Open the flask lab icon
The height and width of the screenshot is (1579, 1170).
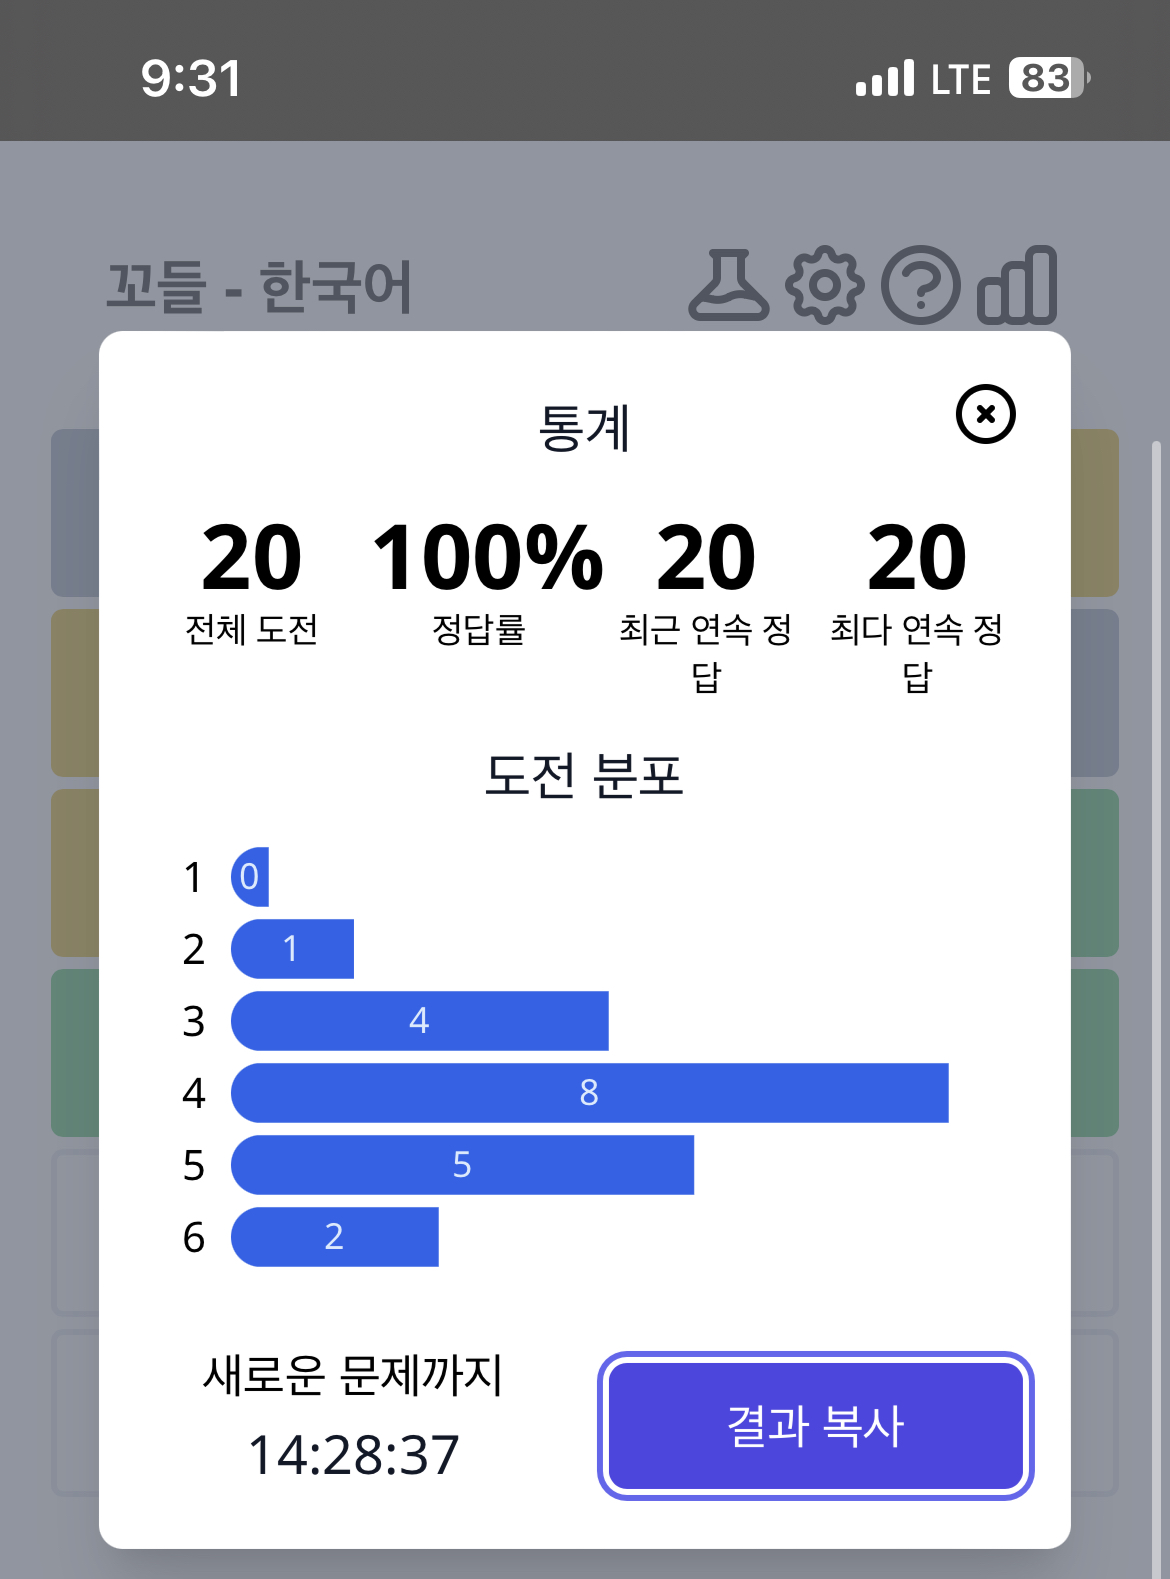729,286
